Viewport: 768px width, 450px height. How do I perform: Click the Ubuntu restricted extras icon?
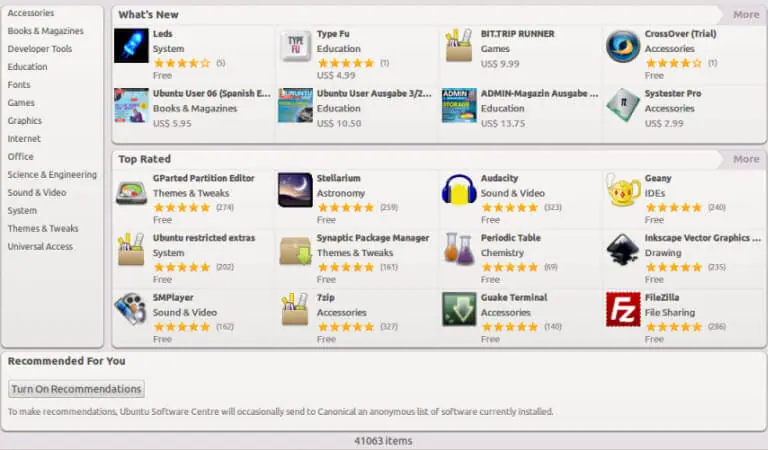click(131, 249)
